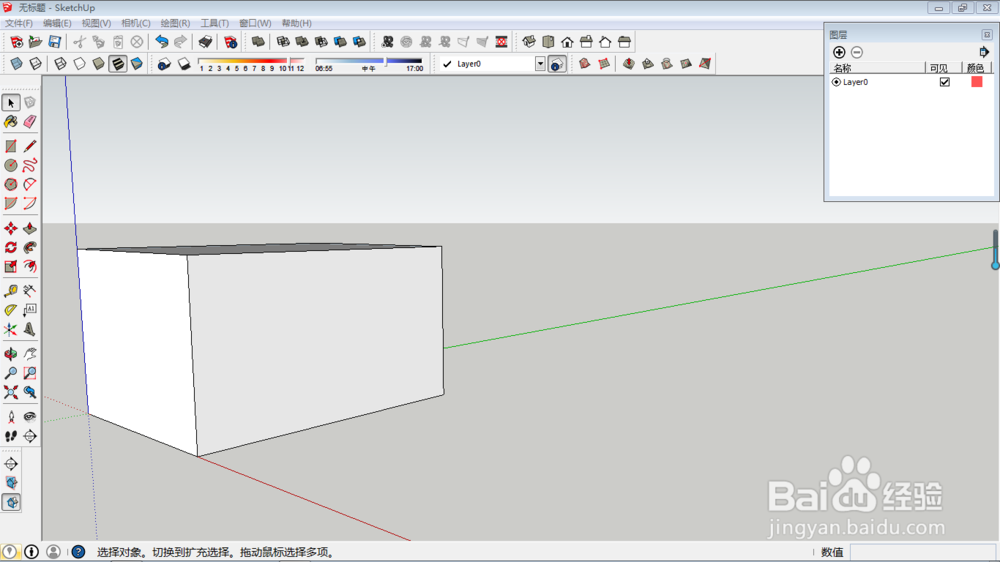Open the 编辑(E) menu

[57, 23]
